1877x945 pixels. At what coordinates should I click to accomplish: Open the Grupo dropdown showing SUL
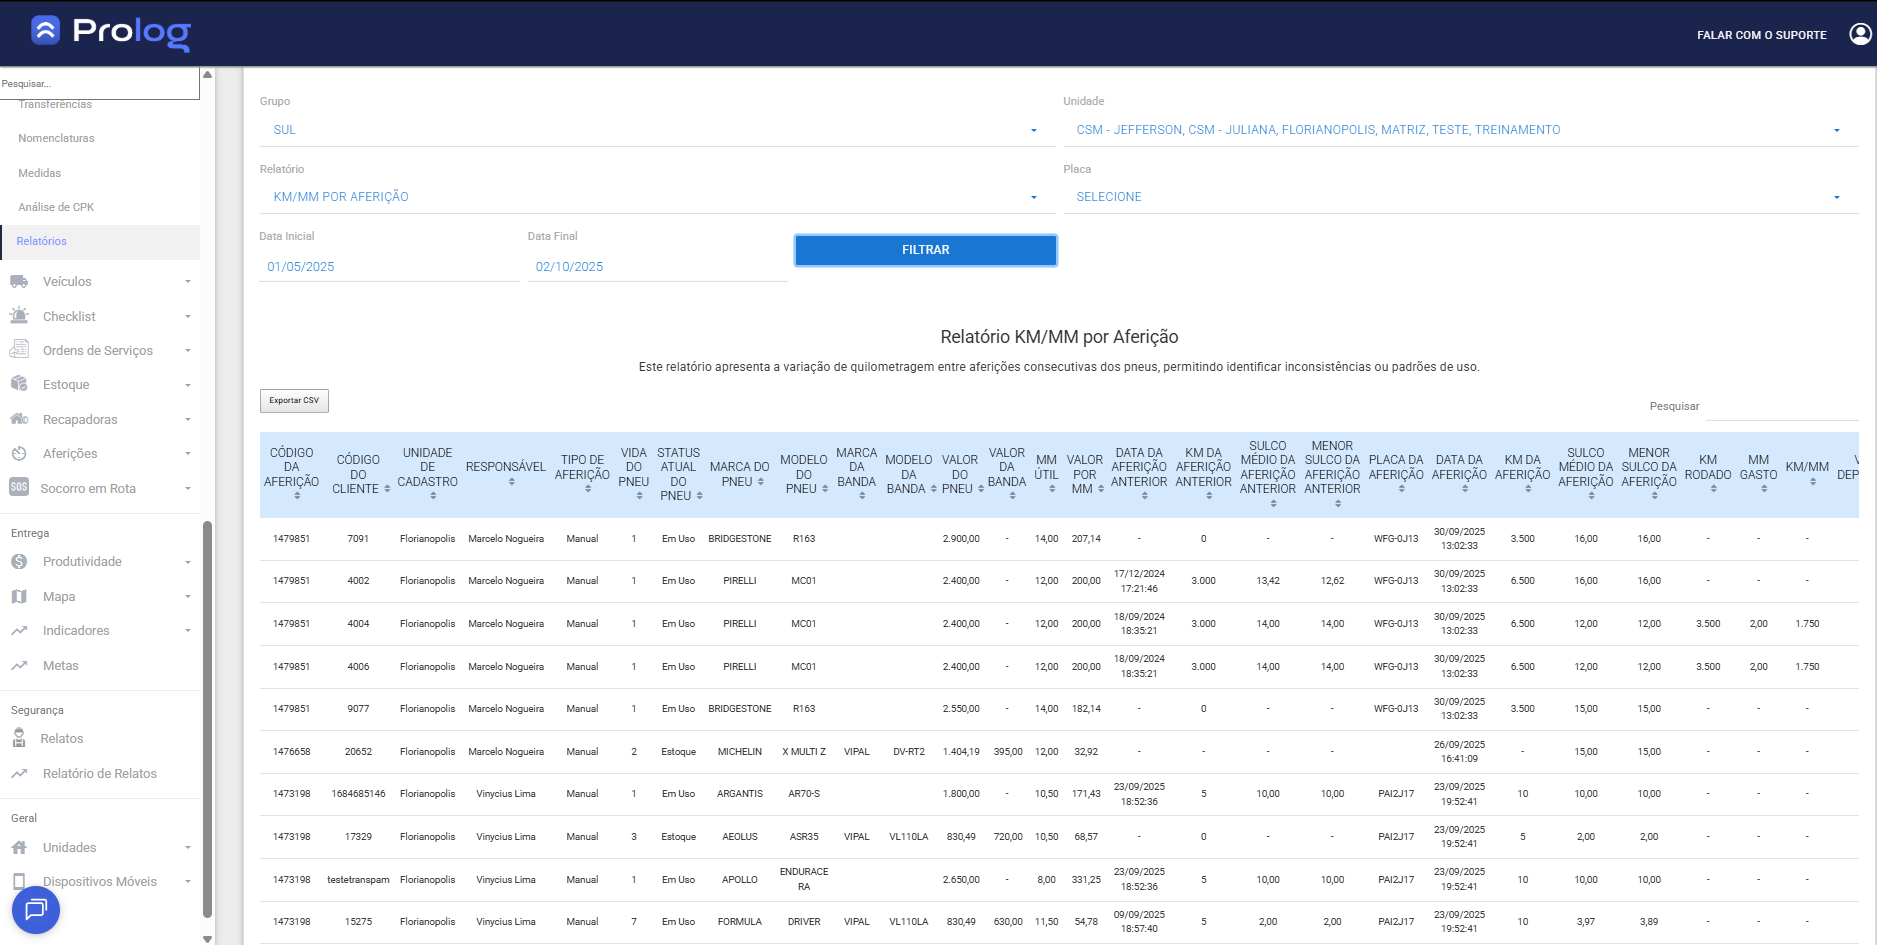[655, 130]
